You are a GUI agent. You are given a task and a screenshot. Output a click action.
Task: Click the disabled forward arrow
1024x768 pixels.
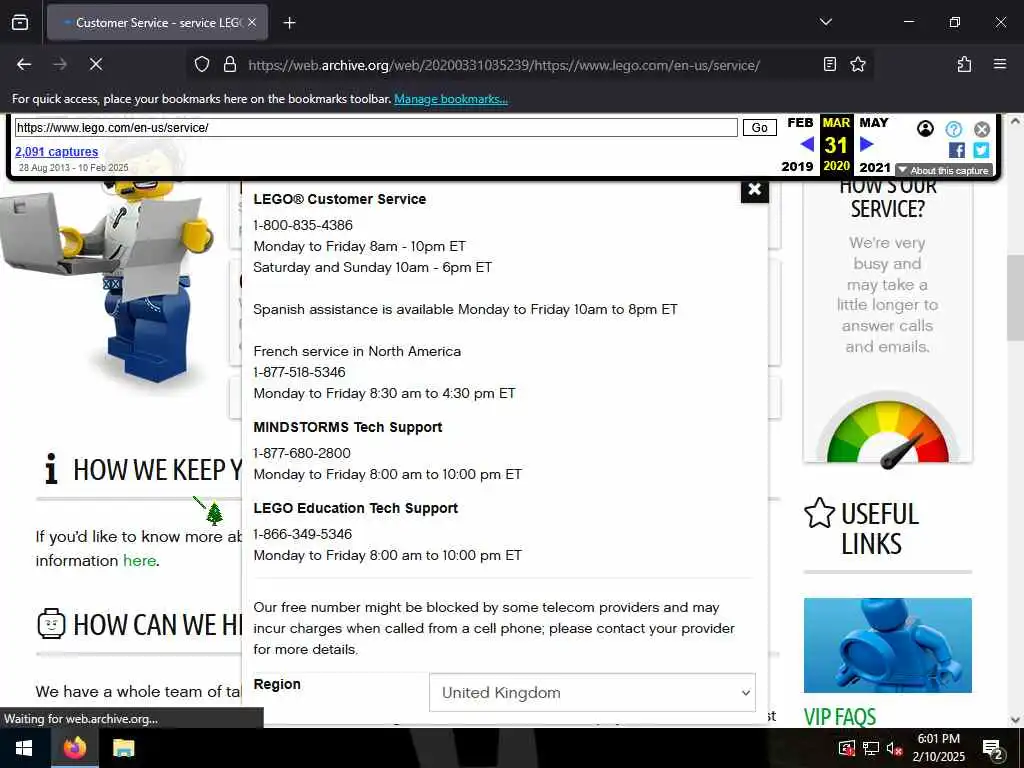pos(59,64)
